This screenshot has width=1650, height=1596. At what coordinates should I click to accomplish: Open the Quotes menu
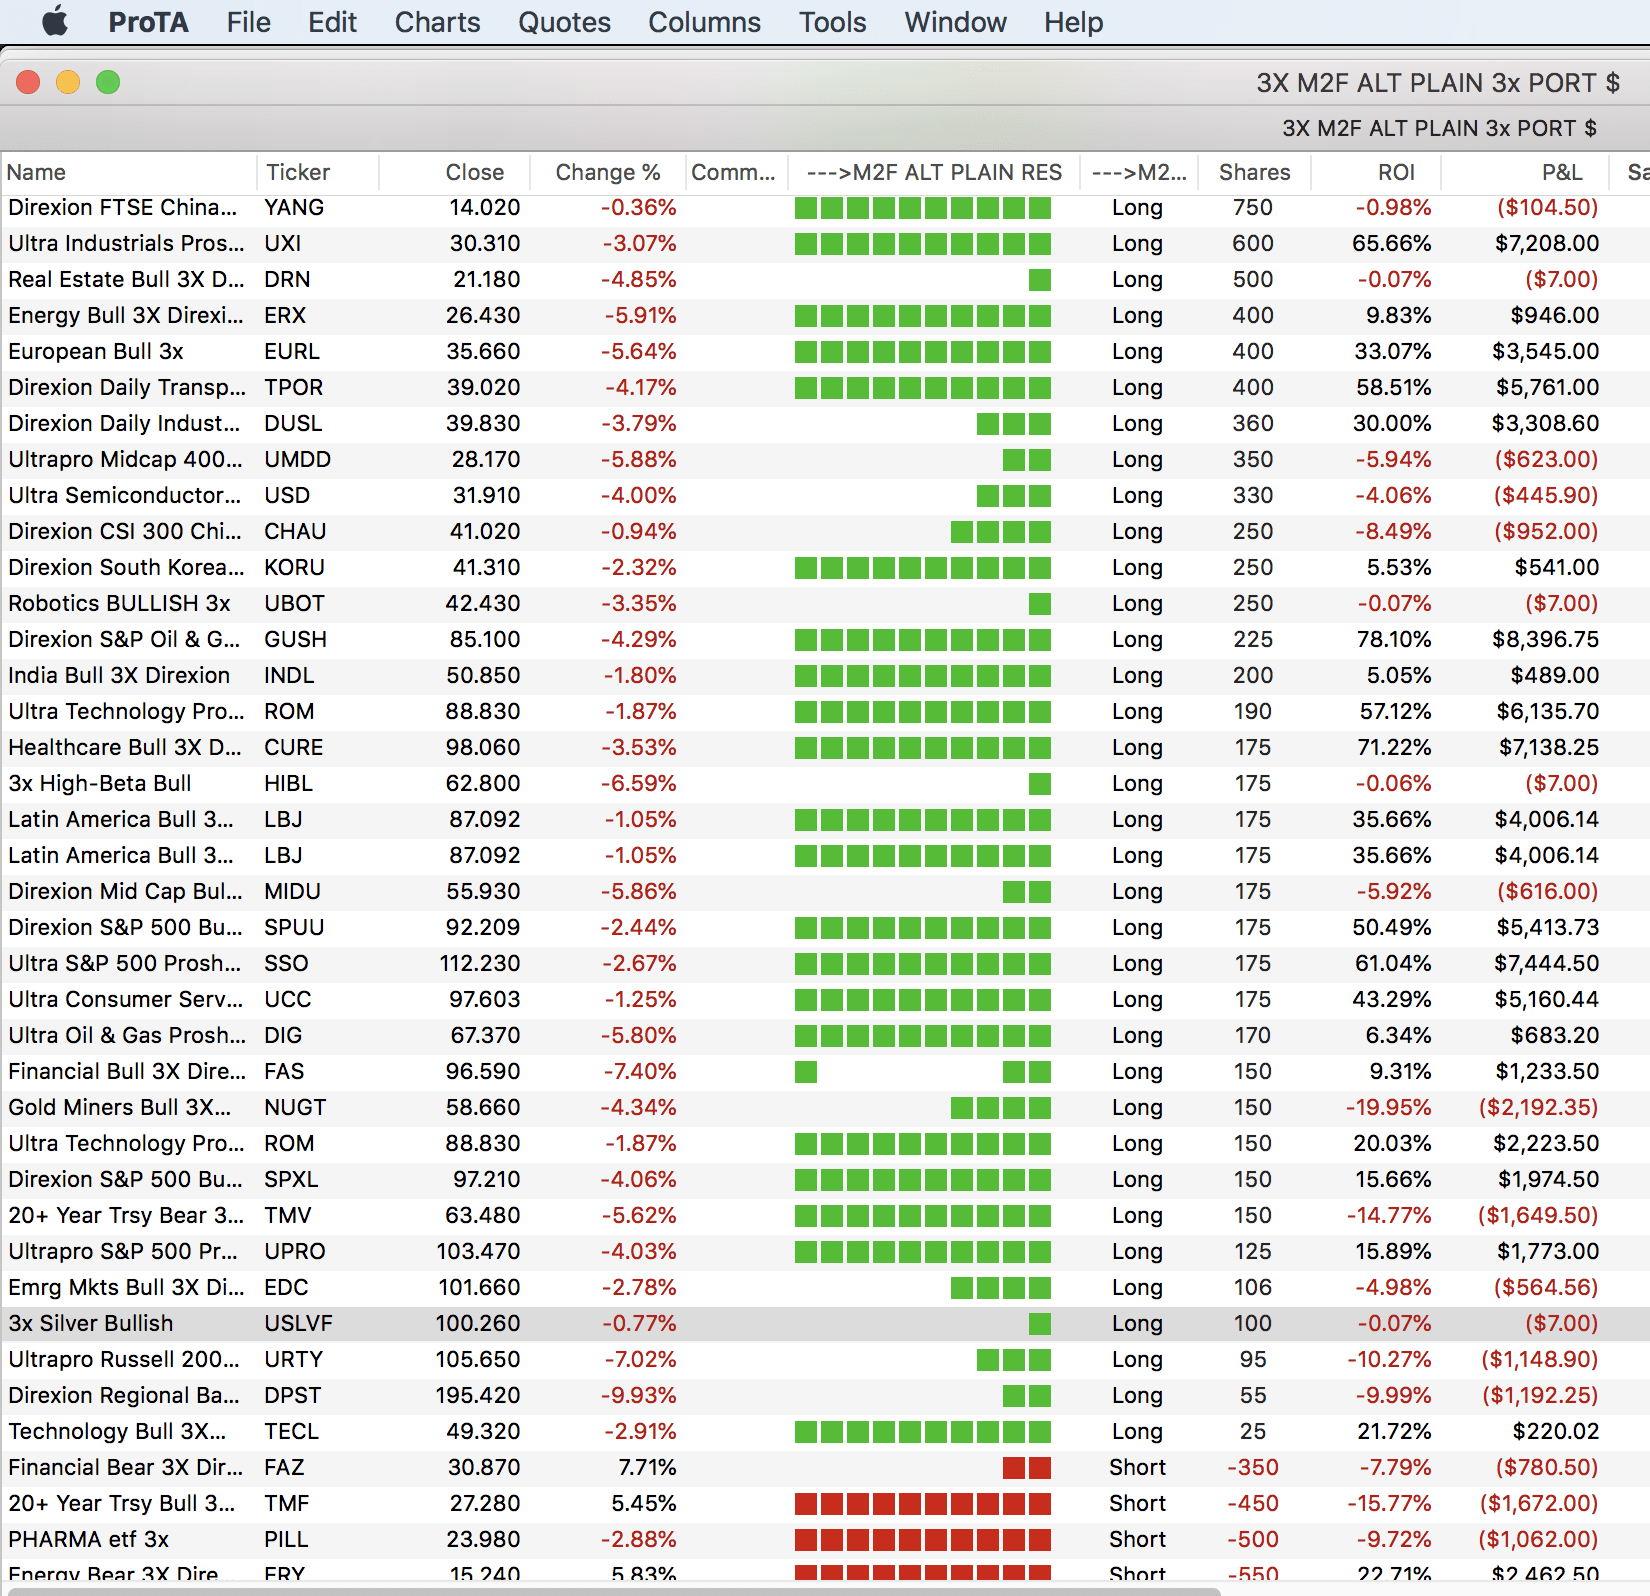563,22
